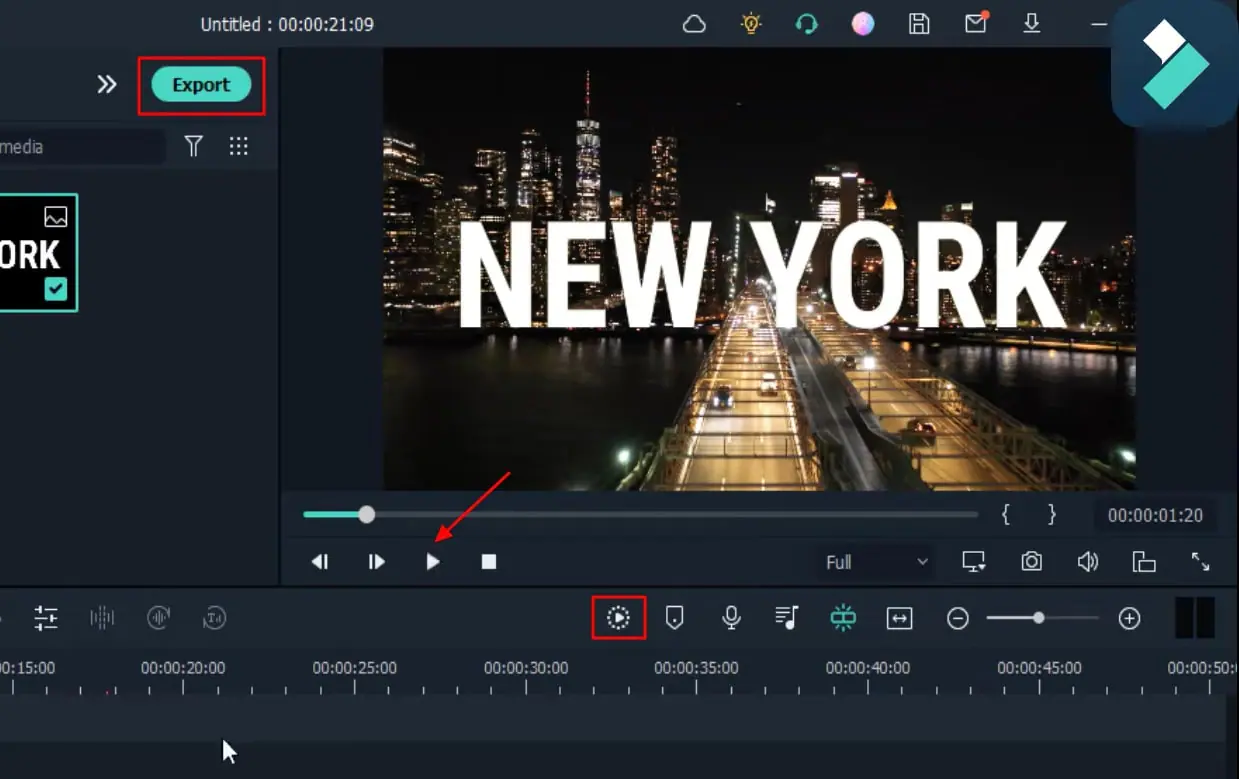The image size is (1239, 779).
Task: Click the lightbulb tips icon
Action: click(751, 24)
